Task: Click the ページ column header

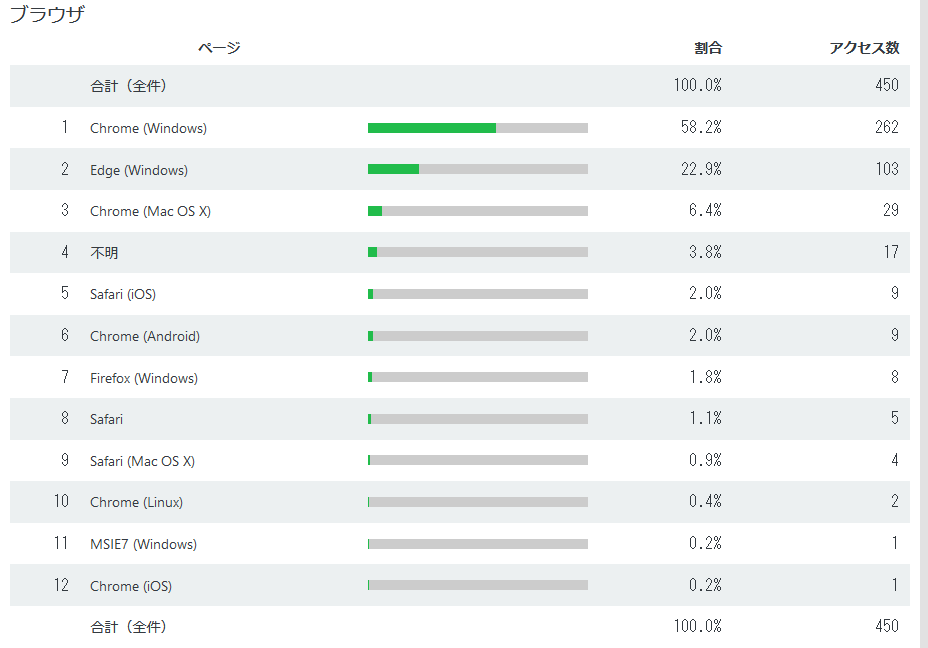Action: click(218, 48)
